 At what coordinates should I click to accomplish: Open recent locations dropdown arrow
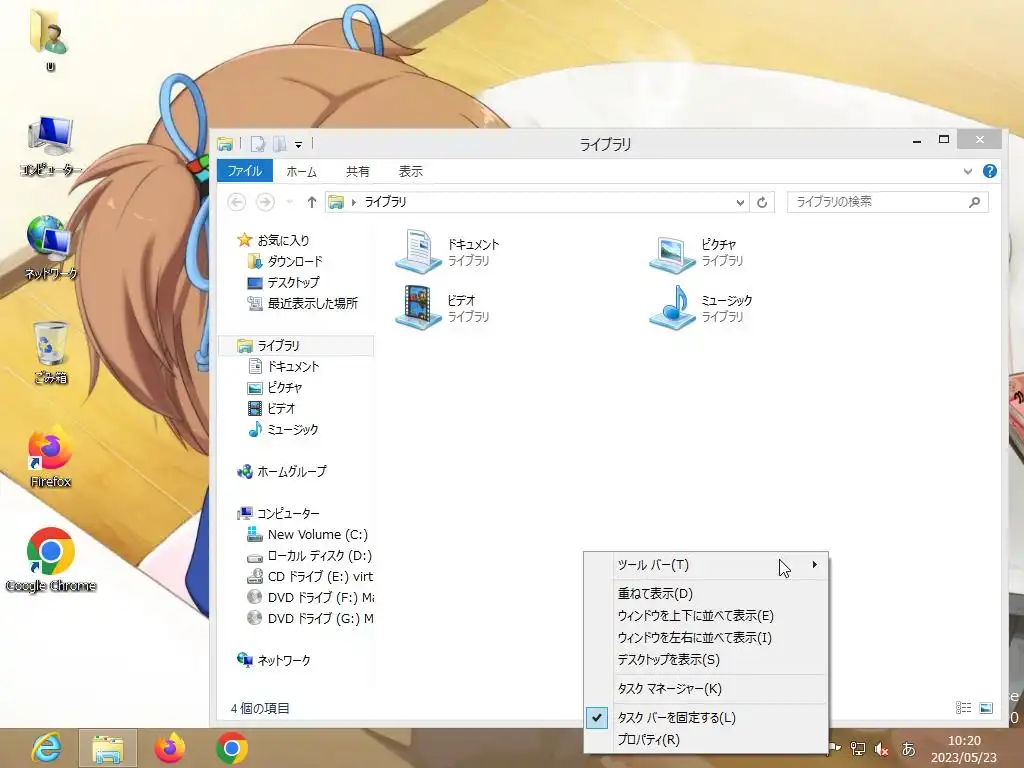tap(290, 202)
